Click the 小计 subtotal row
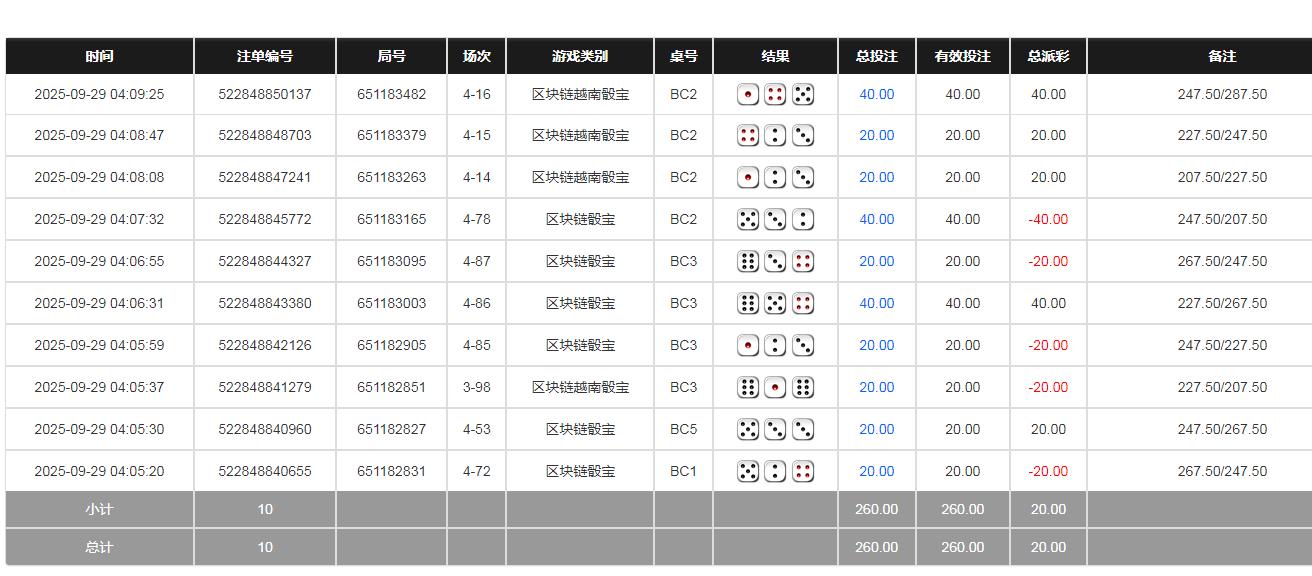 pyautogui.click(x=99, y=509)
